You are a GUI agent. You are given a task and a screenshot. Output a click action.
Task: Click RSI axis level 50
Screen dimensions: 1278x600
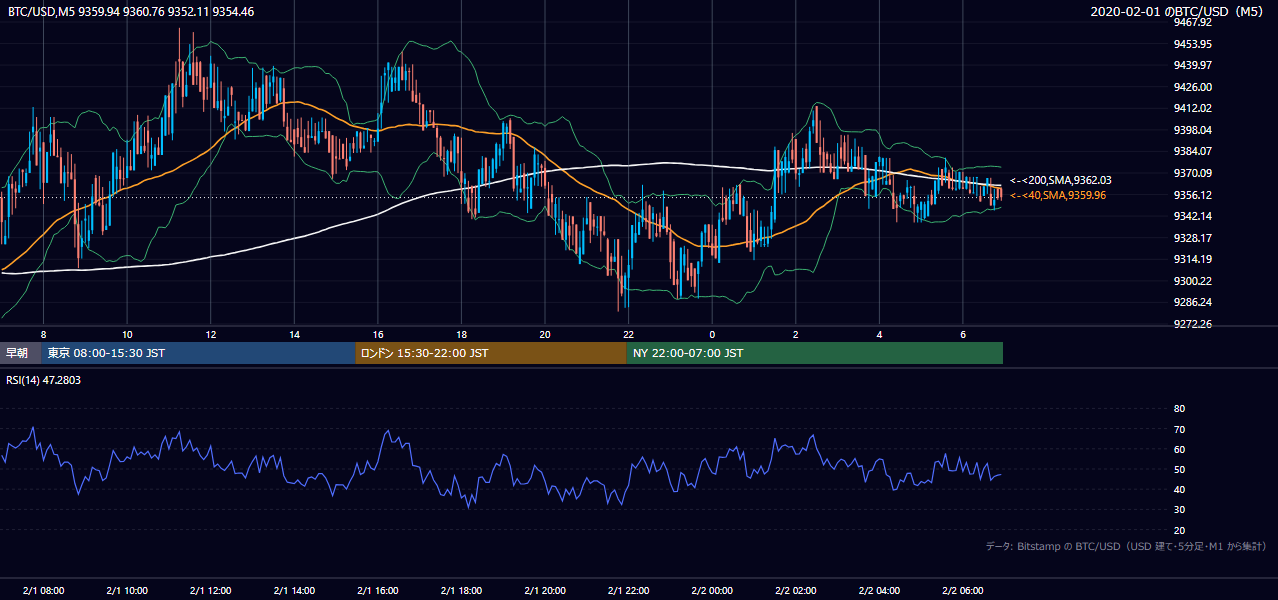point(1179,469)
